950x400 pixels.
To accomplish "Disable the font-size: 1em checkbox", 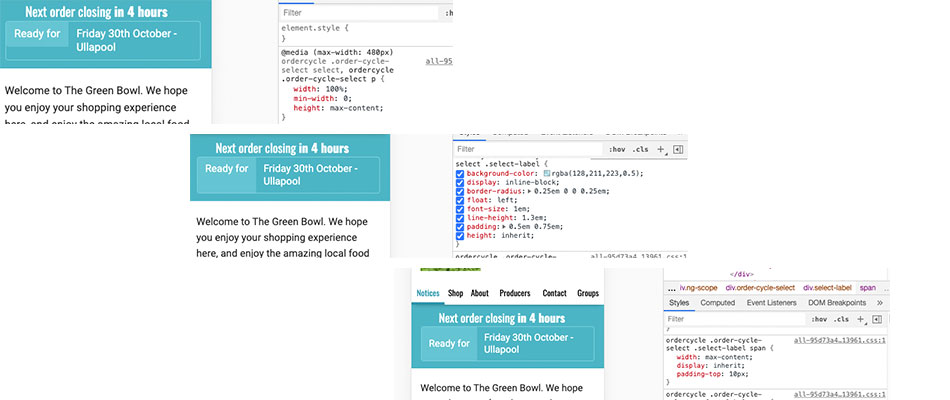I will pos(460,208).
